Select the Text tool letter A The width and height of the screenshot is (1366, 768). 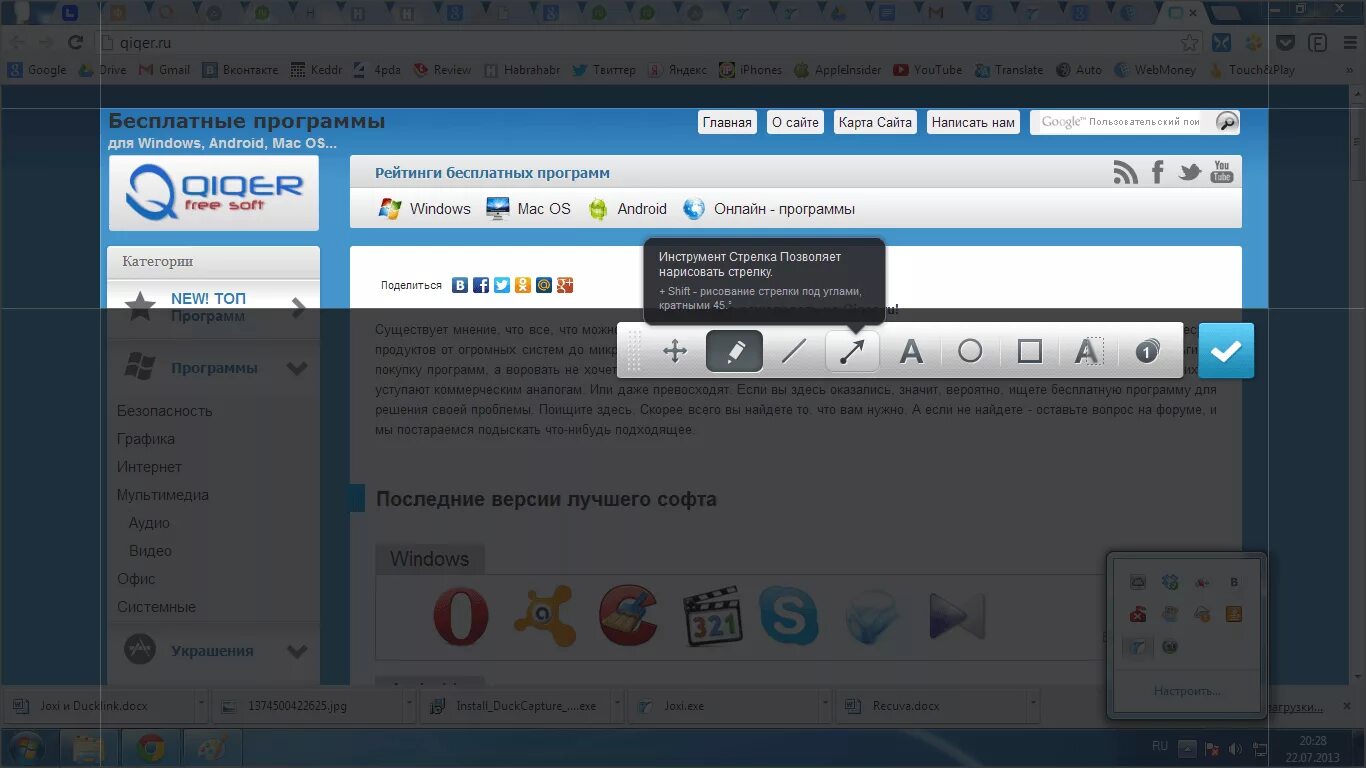click(910, 351)
